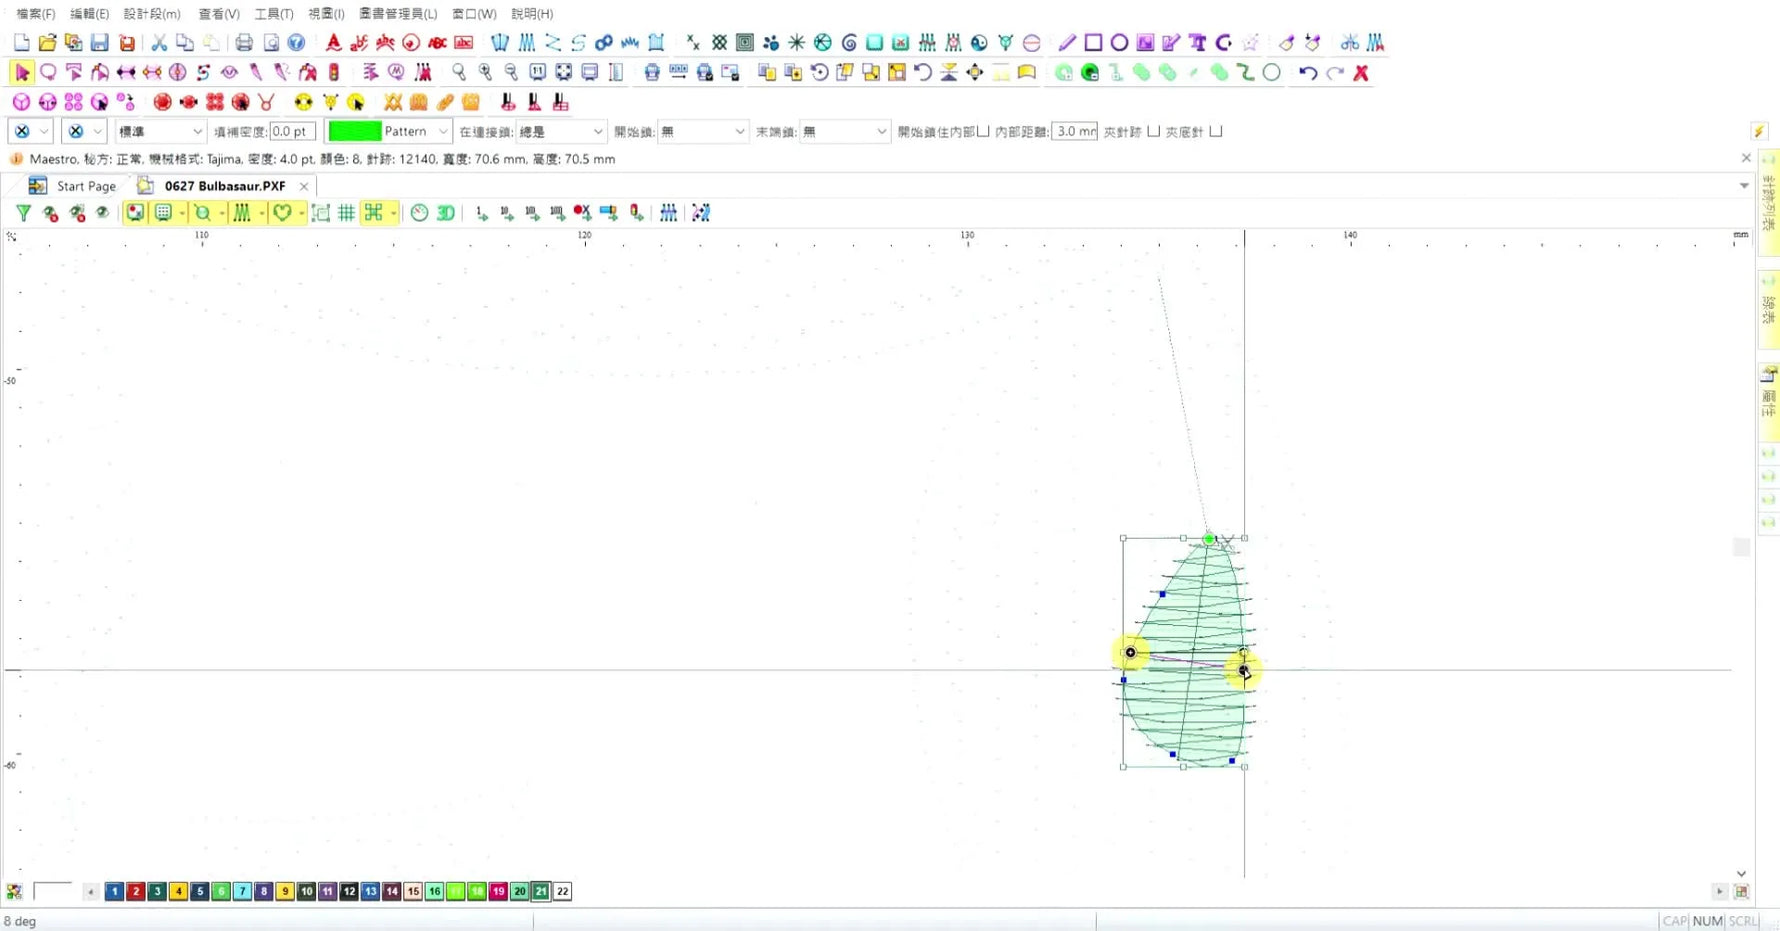Open the 開始鎖 dropdown
The width and height of the screenshot is (1780, 931).
(x=703, y=131)
